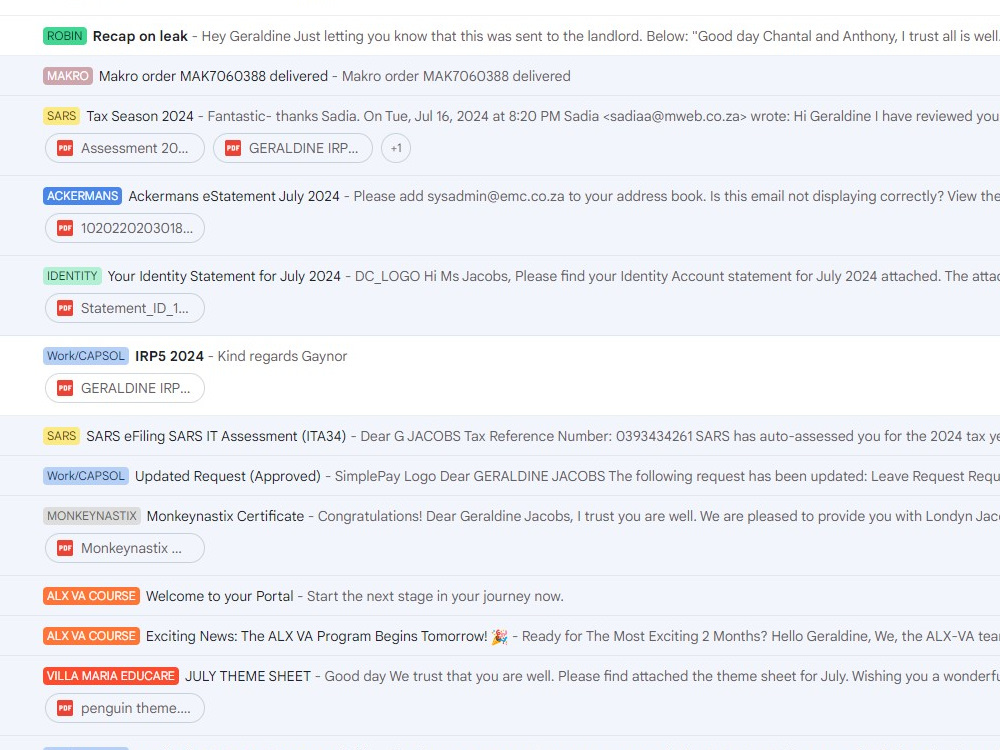The image size is (1000, 750).
Task: Open the IRP5 2024 email
Action: pyautogui.click(x=170, y=356)
